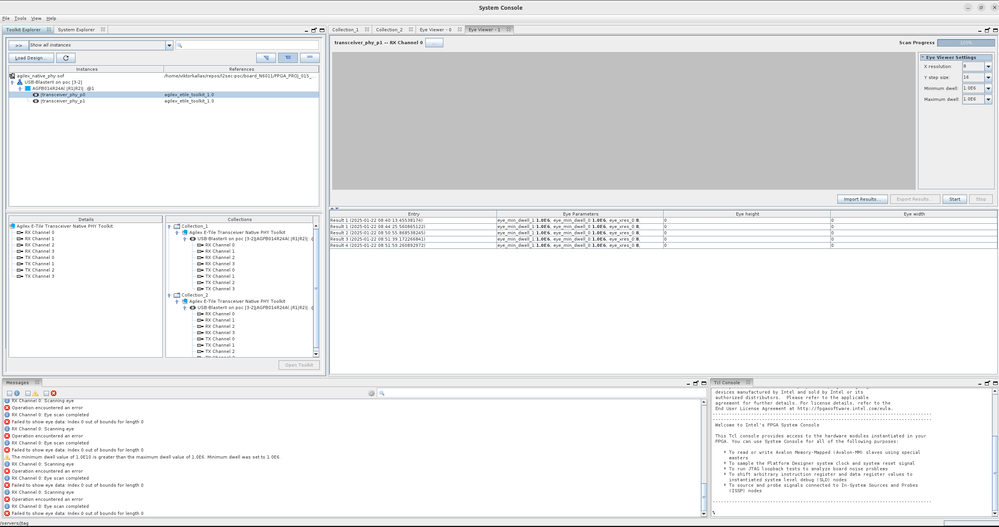Switch to the System Explorer tab
This screenshot has height=527, width=999.
[76, 30]
